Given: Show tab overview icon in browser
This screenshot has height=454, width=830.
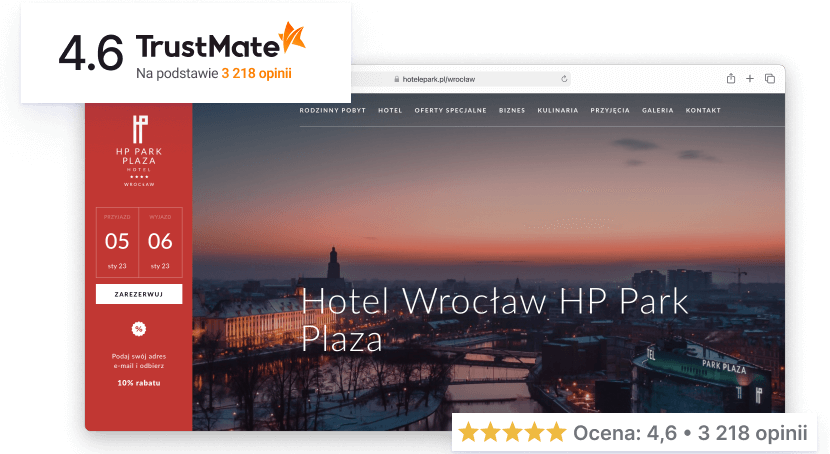Looking at the screenshot, I should [770, 78].
